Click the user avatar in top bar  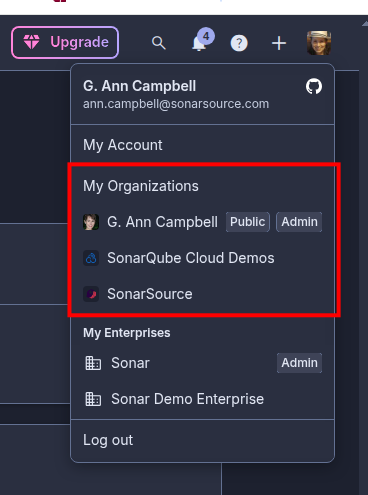coord(319,43)
